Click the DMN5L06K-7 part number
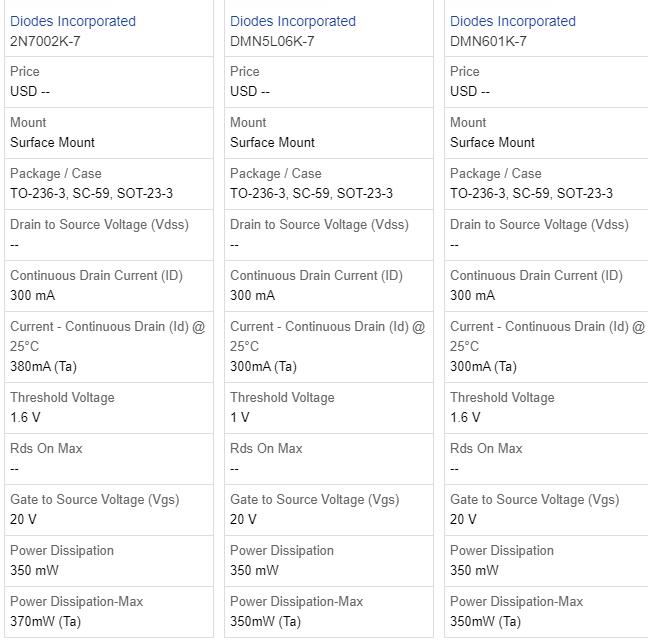Screen dimensions: 648x643 (272, 41)
